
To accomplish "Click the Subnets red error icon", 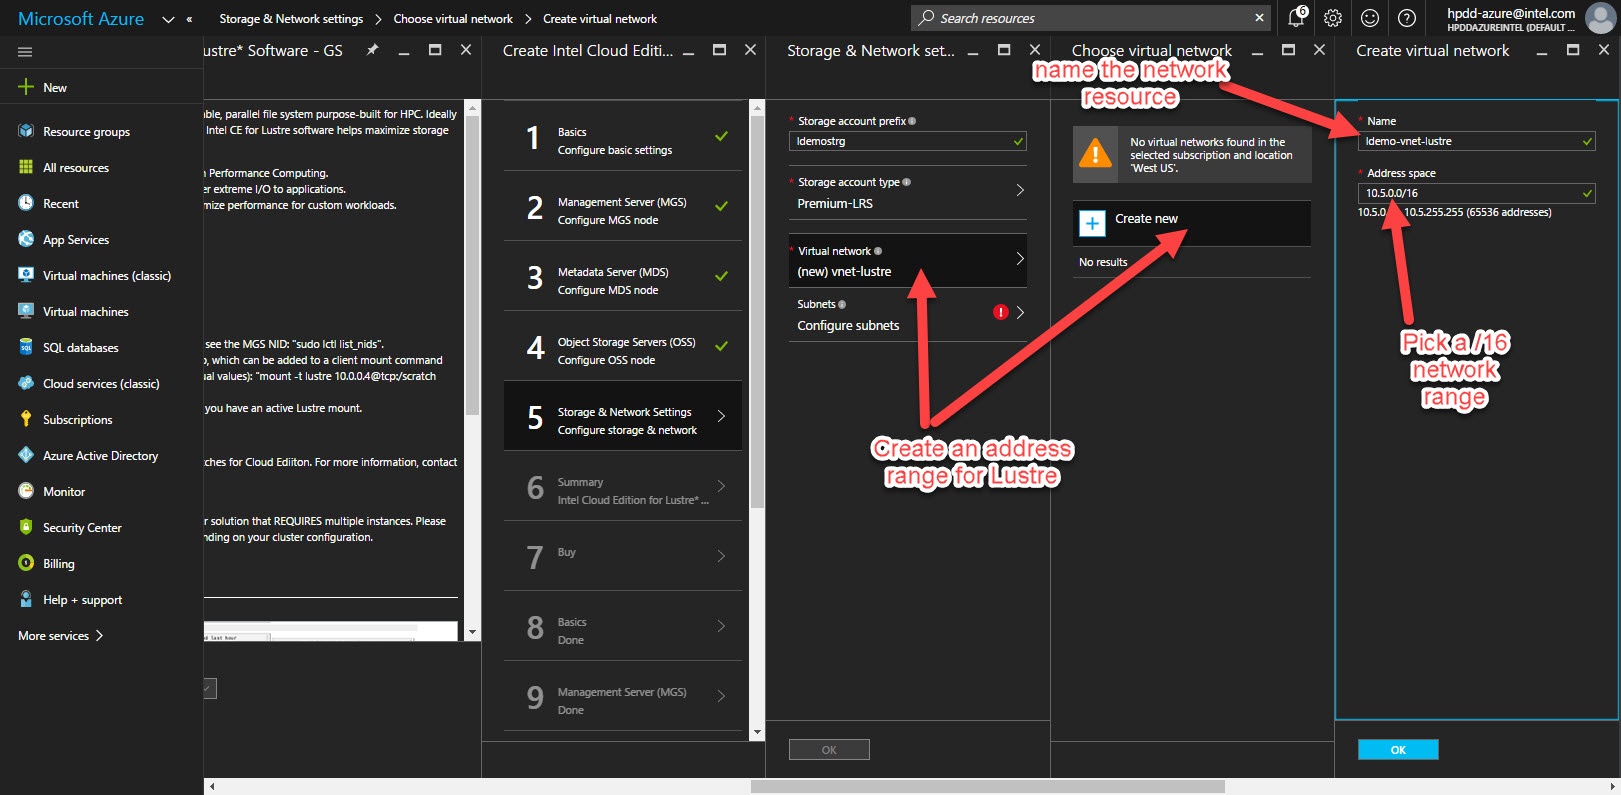I will 1000,312.
